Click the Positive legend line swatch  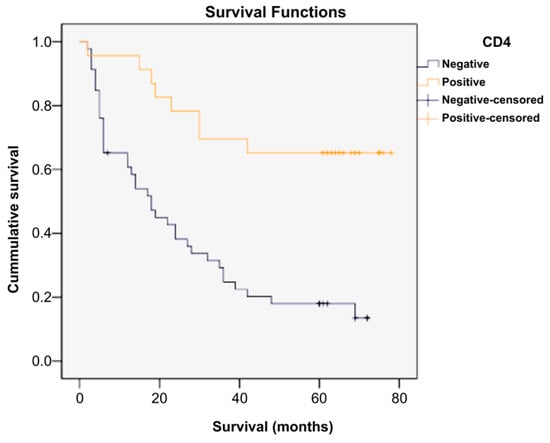click(428, 82)
